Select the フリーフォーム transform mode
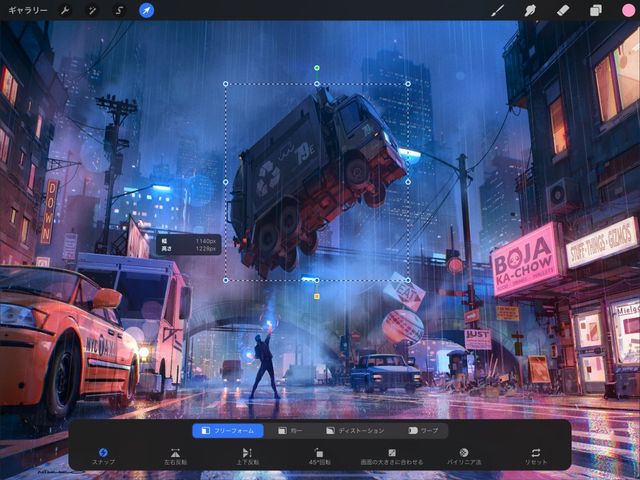Screen dimensions: 640x480 [x=228, y=431]
